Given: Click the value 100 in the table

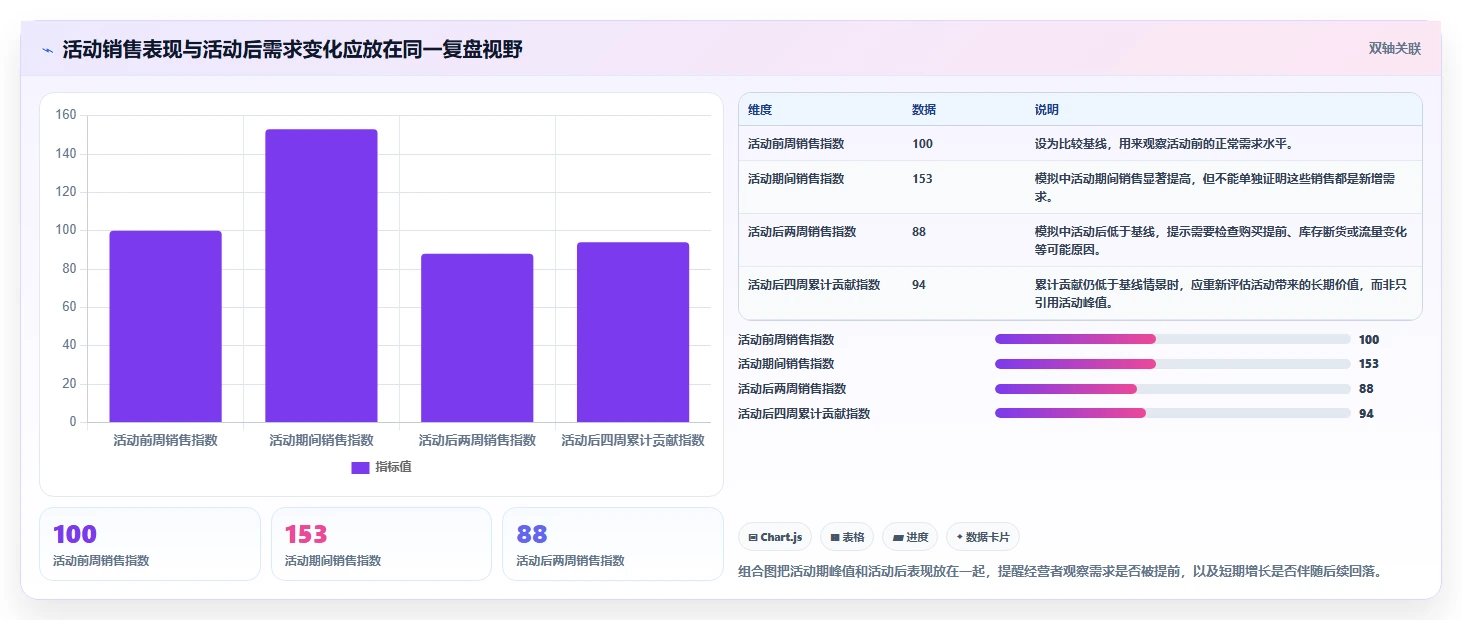Looking at the screenshot, I should tap(922, 144).
